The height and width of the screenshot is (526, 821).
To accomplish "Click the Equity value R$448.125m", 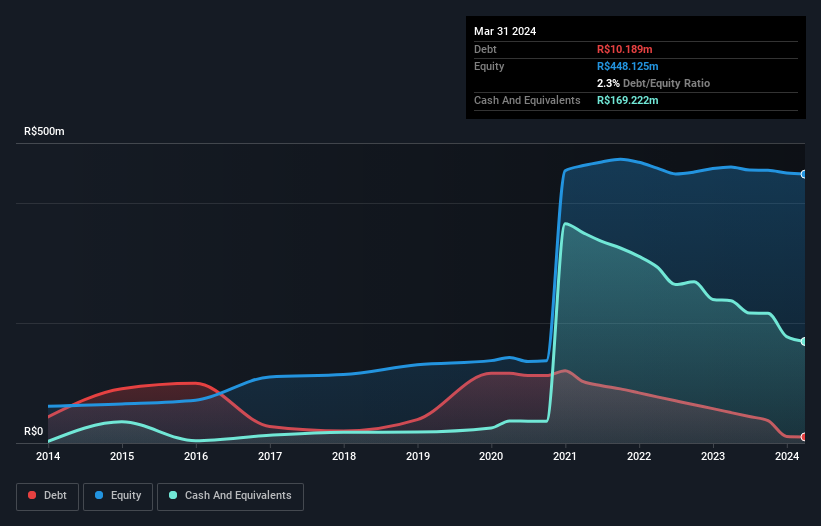I will tap(627, 66).
